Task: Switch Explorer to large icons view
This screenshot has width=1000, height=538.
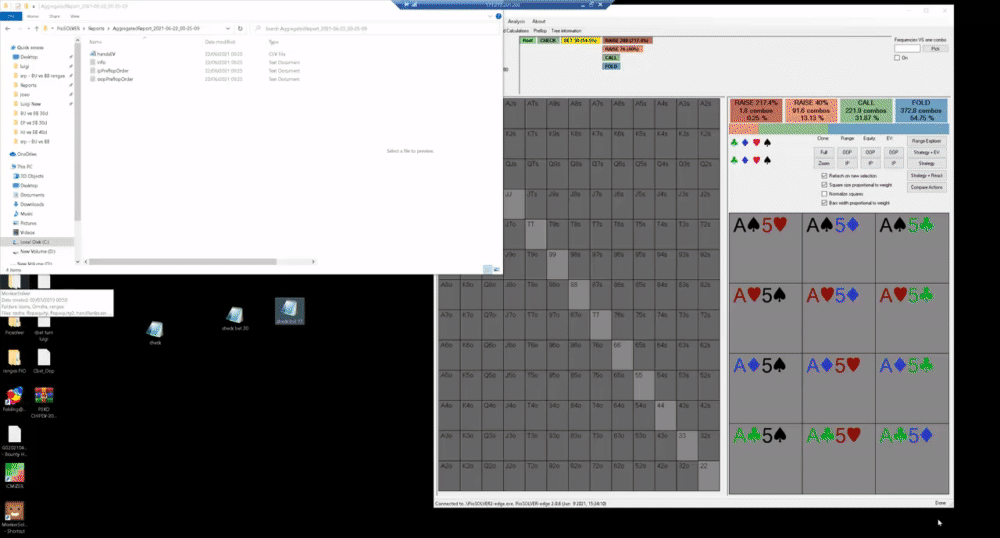Action: (496, 270)
